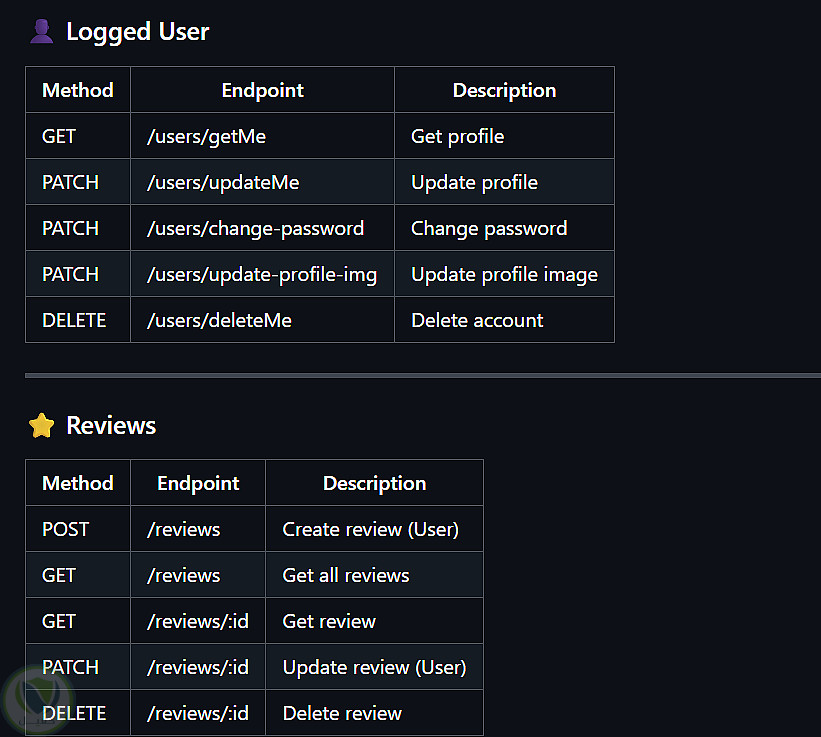The image size is (821, 737).
Task: Click the /users/change-password endpoint
Action: click(255, 228)
